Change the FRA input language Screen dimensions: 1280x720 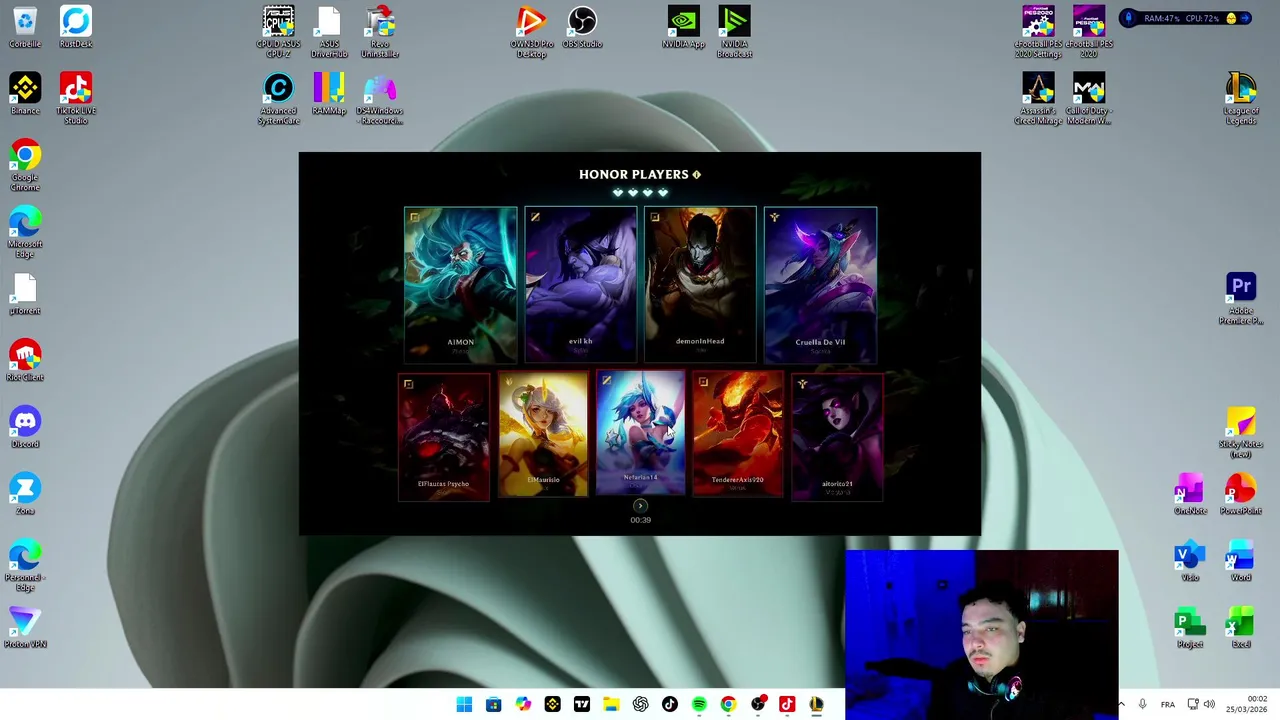(x=1167, y=705)
